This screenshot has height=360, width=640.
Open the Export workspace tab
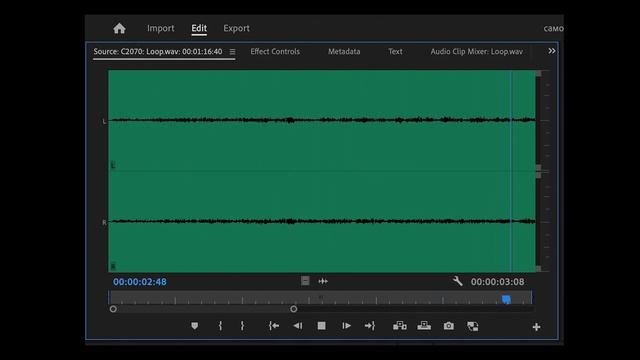(x=236, y=28)
